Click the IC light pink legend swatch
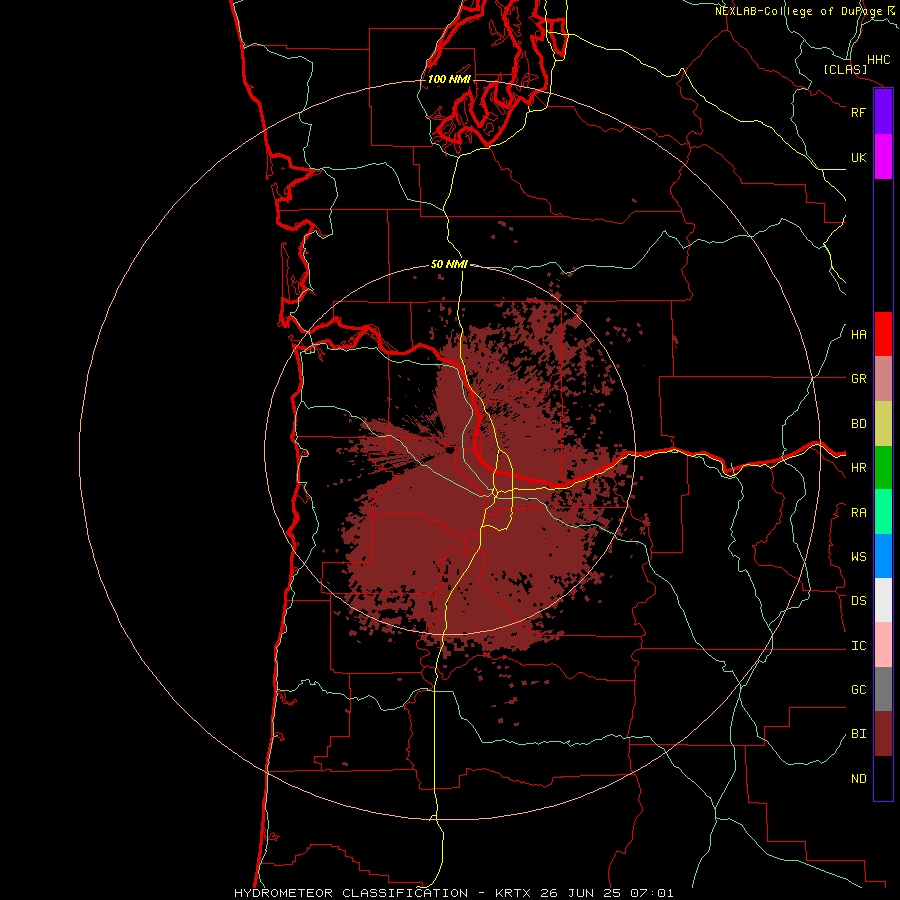This screenshot has width=900, height=900. pos(883,645)
